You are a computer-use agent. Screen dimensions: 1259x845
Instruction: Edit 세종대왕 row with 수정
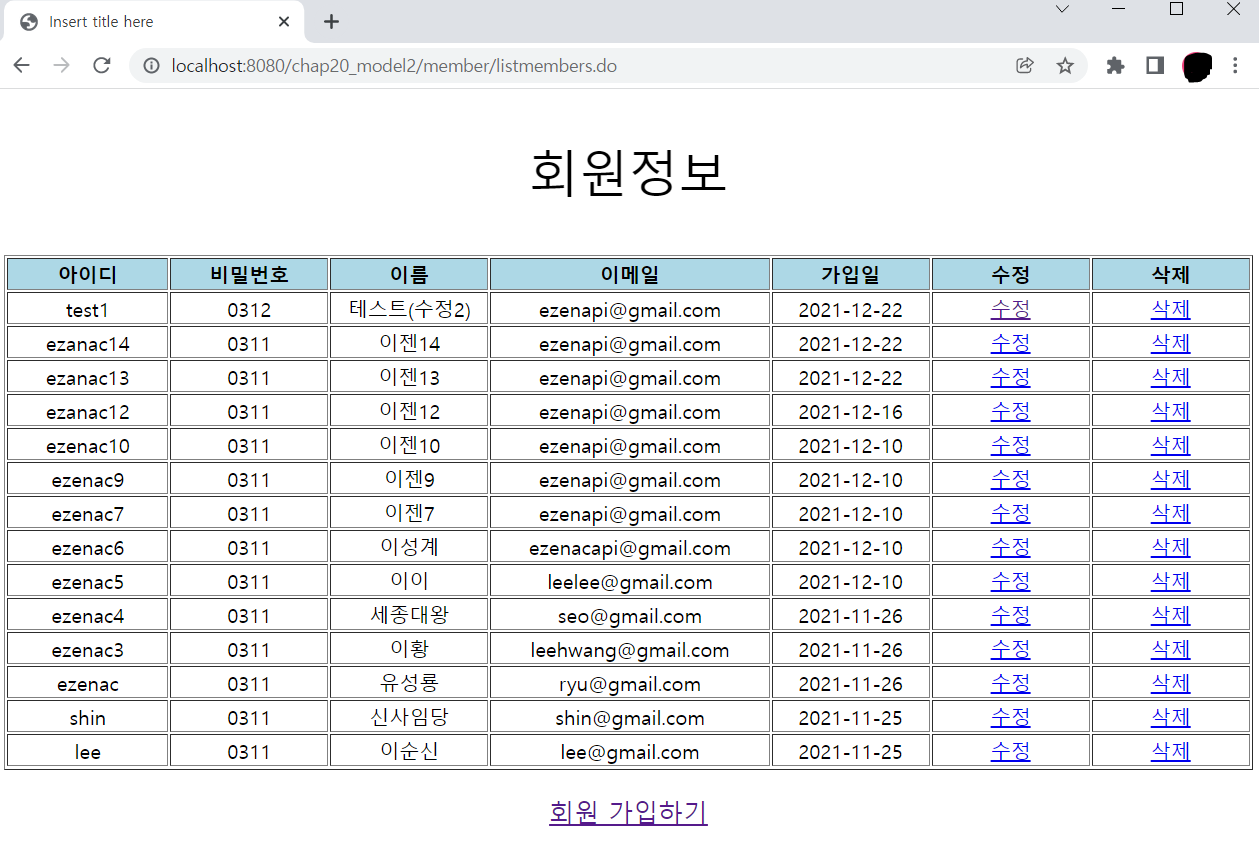coord(1011,615)
